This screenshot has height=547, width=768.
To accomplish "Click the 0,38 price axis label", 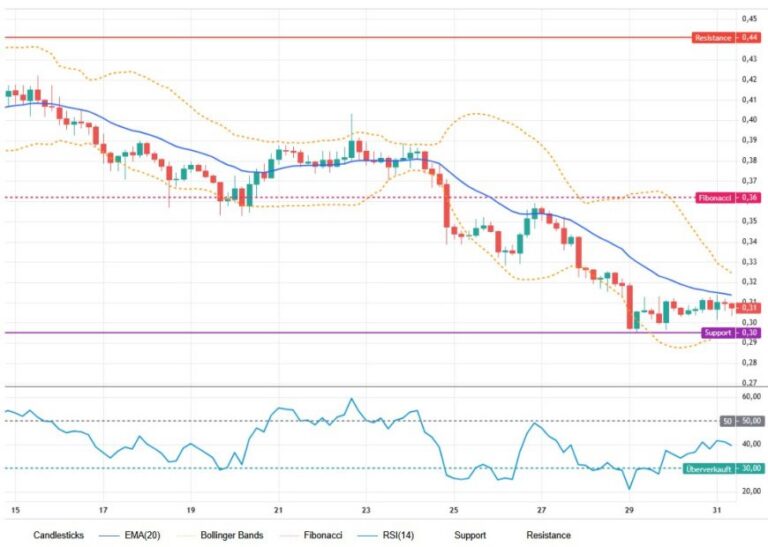I will (749, 161).
